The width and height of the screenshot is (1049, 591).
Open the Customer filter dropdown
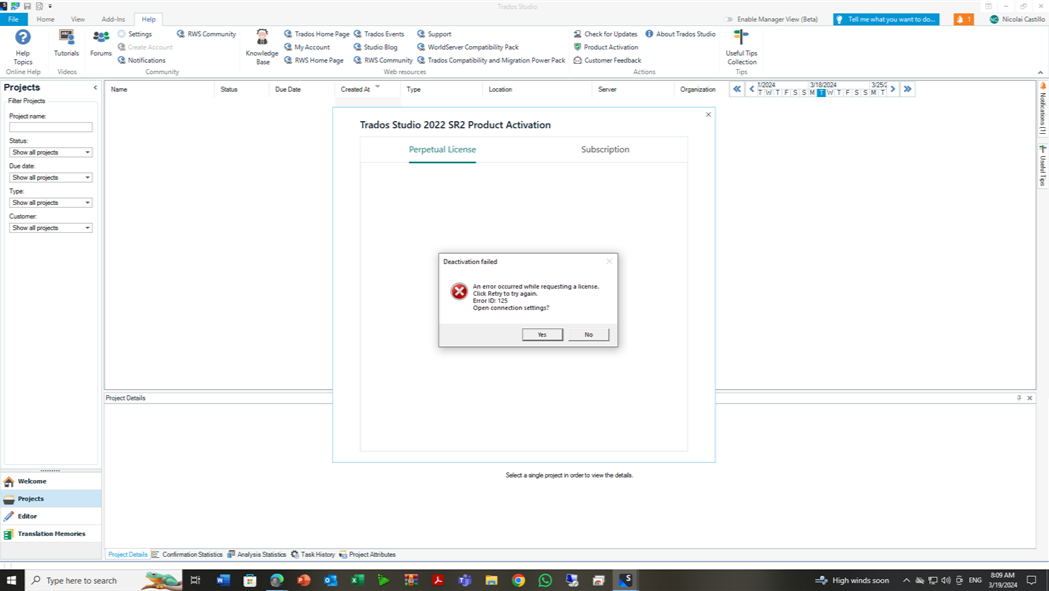[50, 228]
